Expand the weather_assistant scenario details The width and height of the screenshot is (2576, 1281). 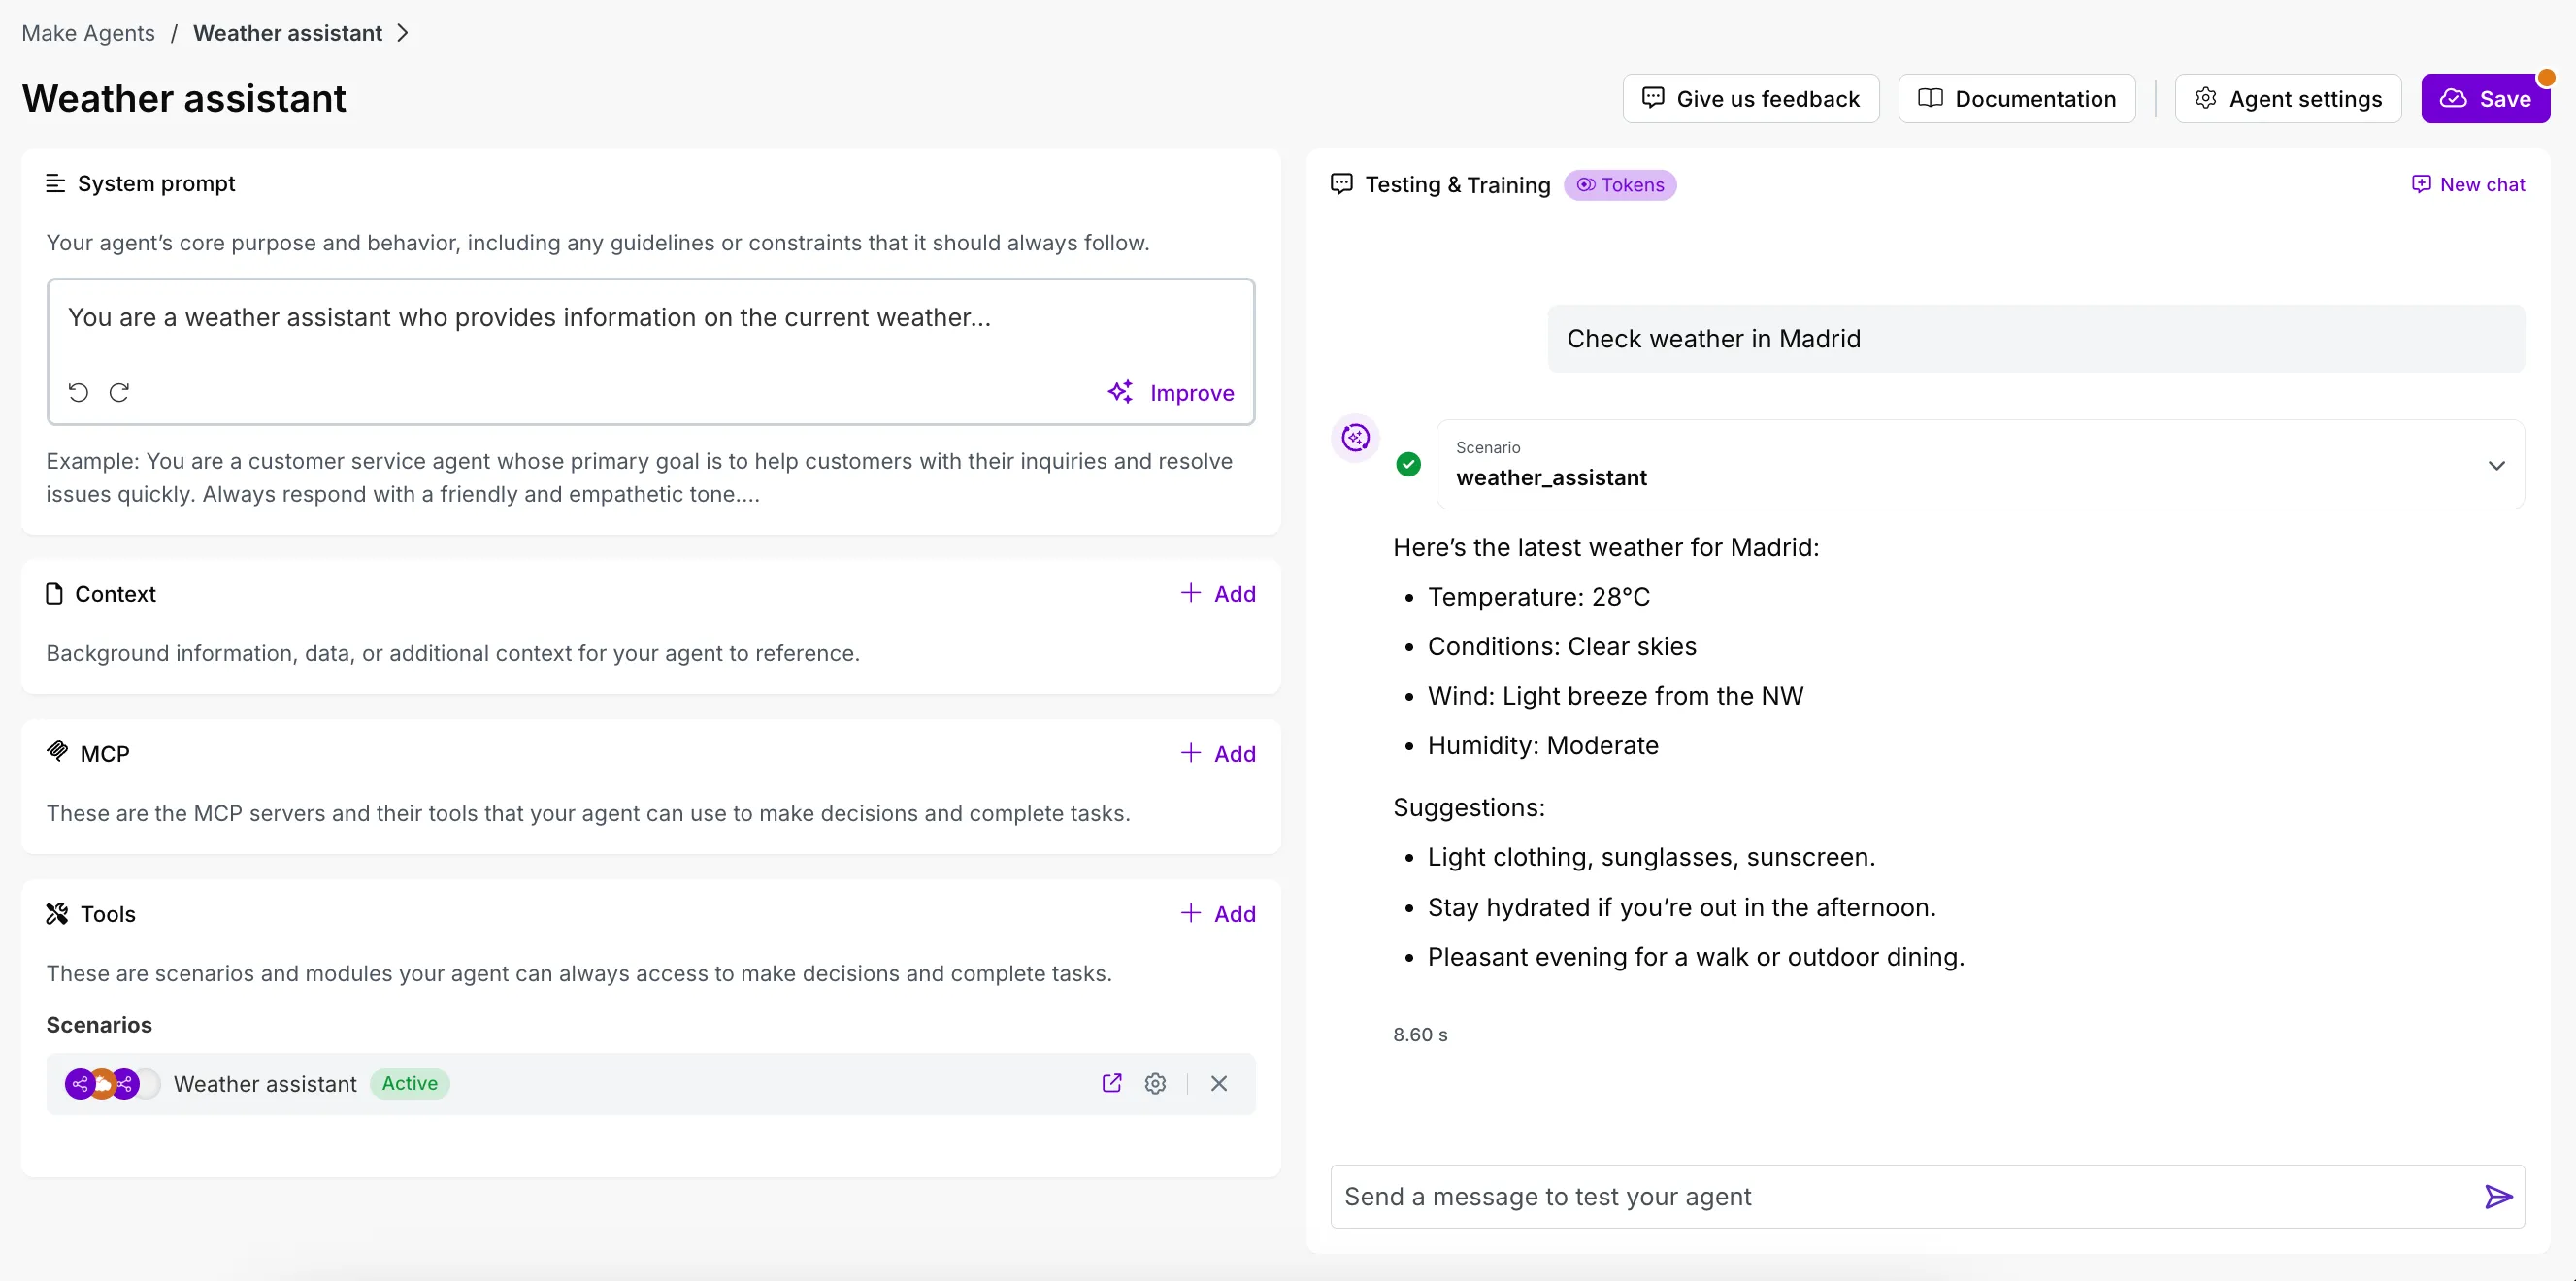(2496, 465)
